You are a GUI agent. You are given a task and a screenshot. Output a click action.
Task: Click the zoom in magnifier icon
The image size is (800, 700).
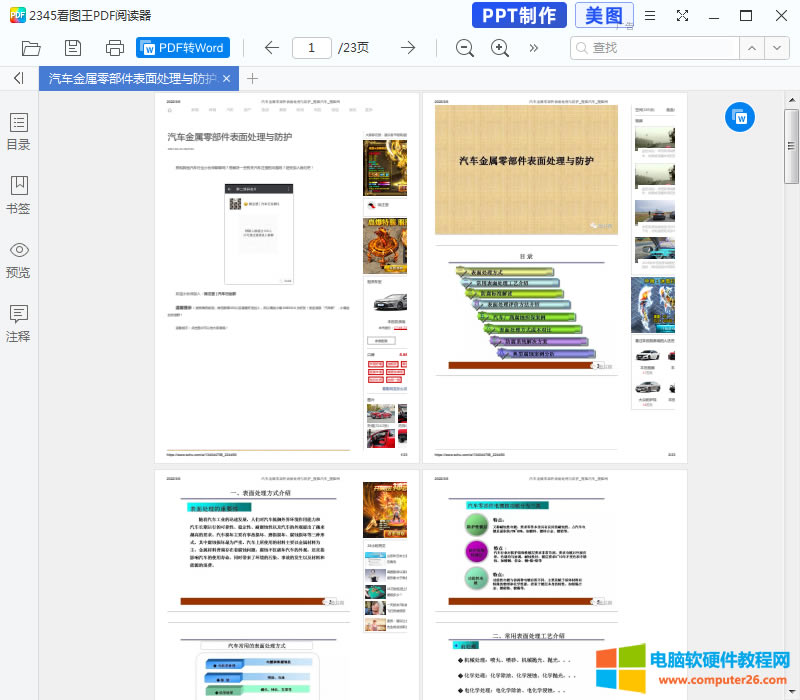tap(500, 47)
